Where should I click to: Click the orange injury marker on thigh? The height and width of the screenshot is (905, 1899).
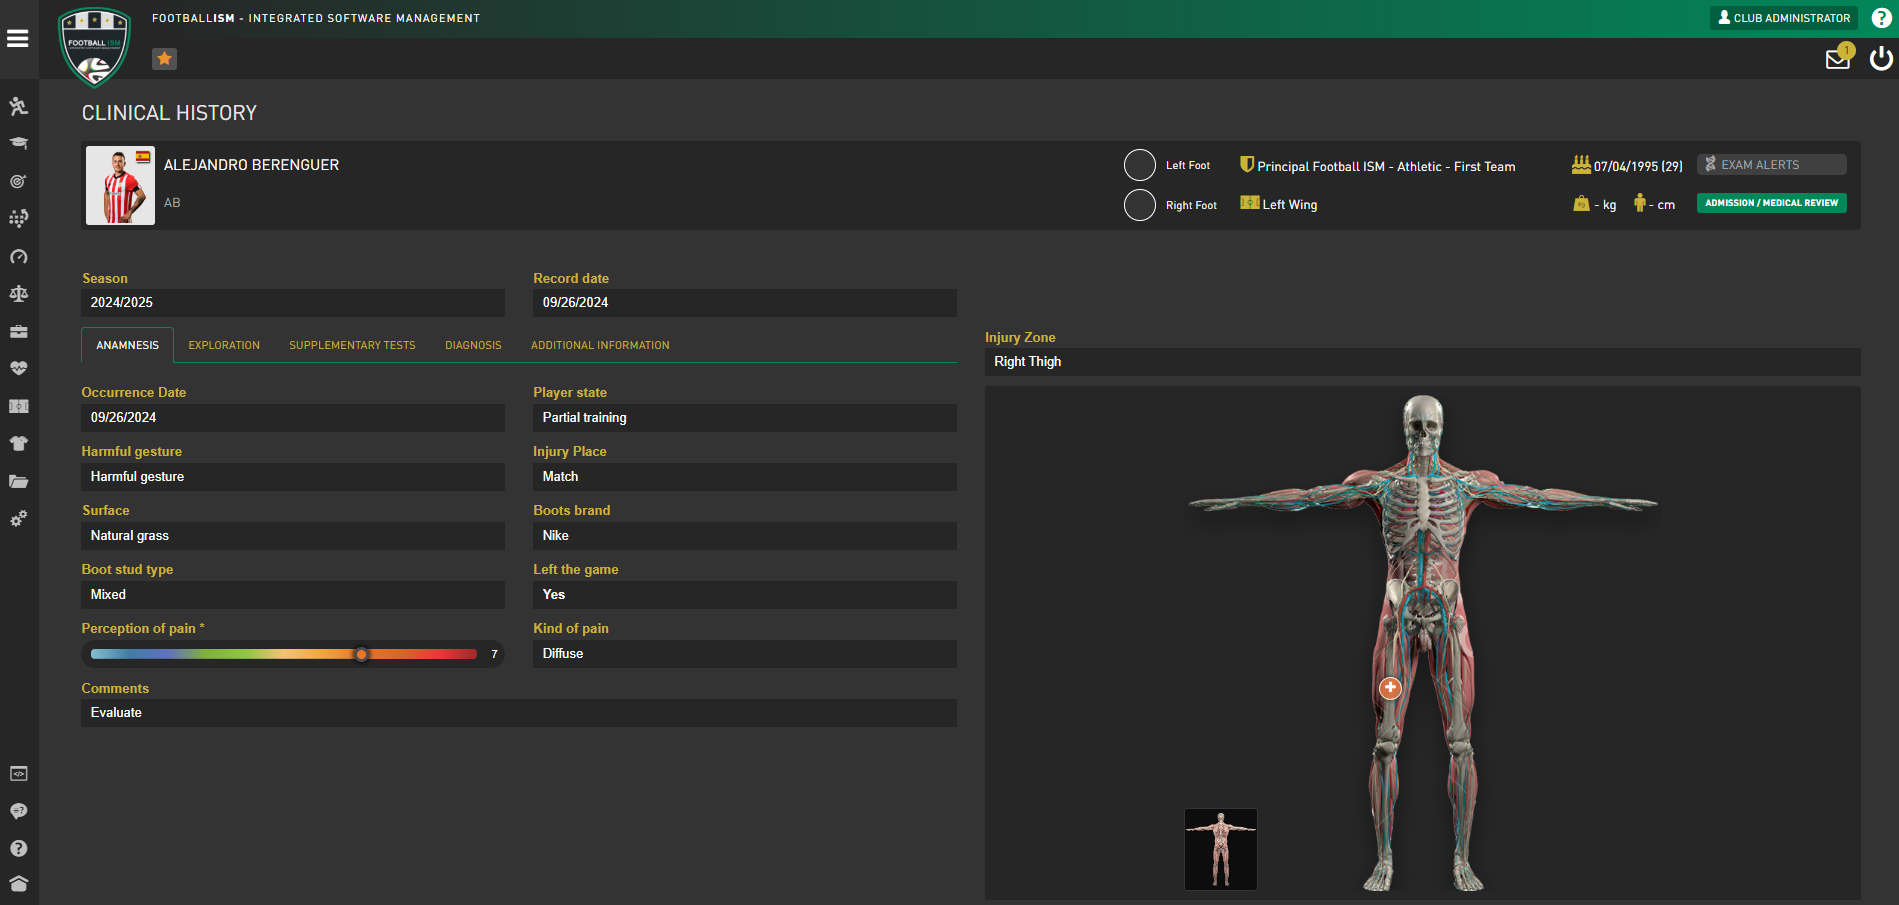click(1390, 688)
